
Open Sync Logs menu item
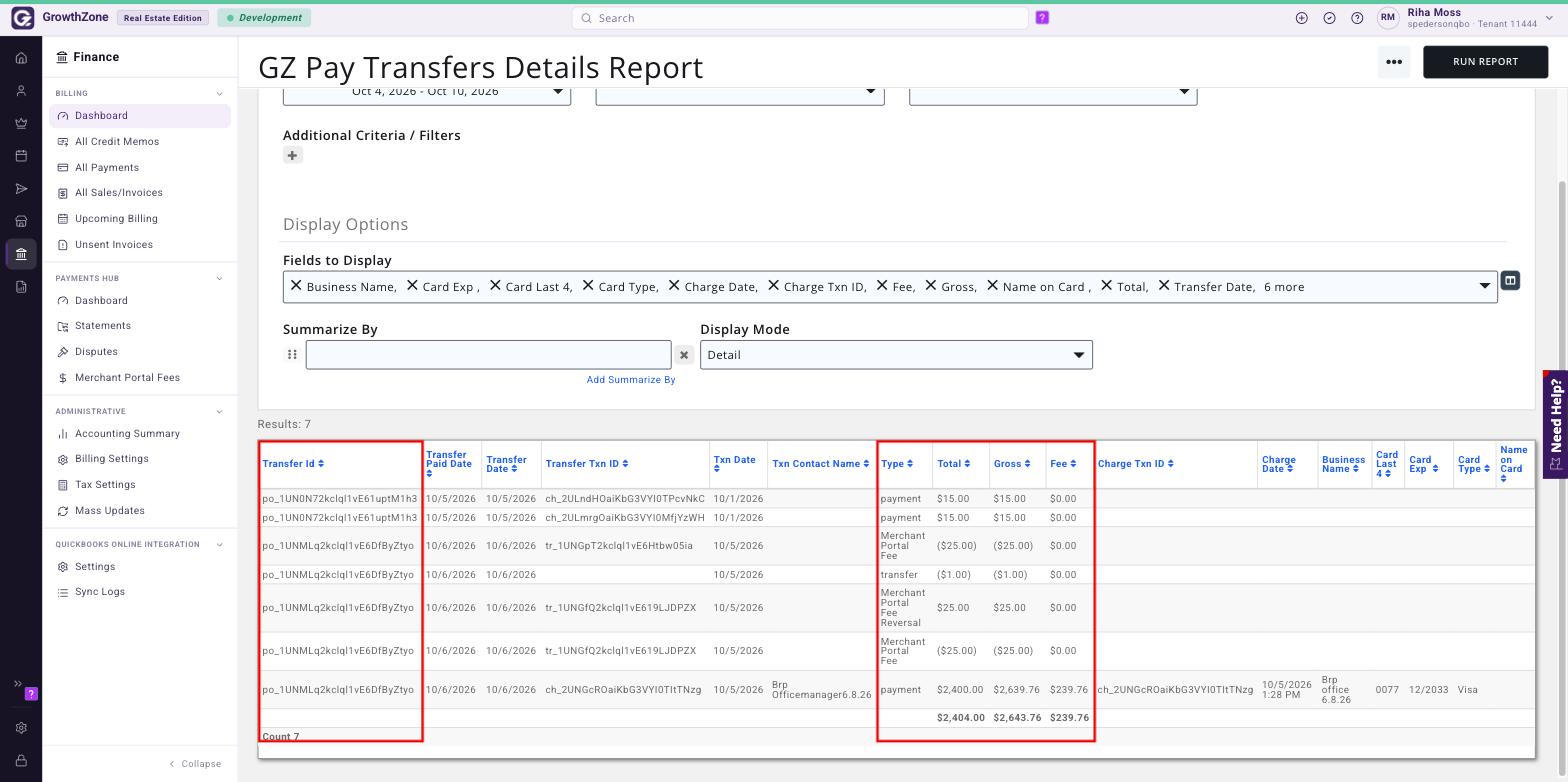click(100, 592)
